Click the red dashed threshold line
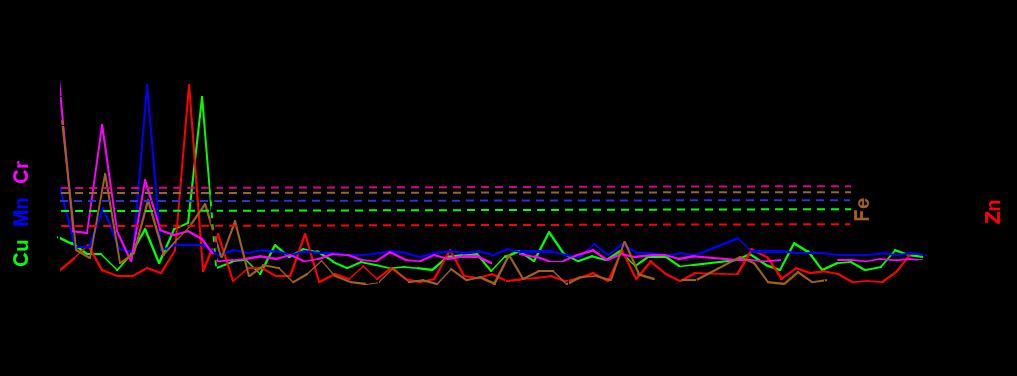Screen dimensions: 1017x376 [455, 225]
